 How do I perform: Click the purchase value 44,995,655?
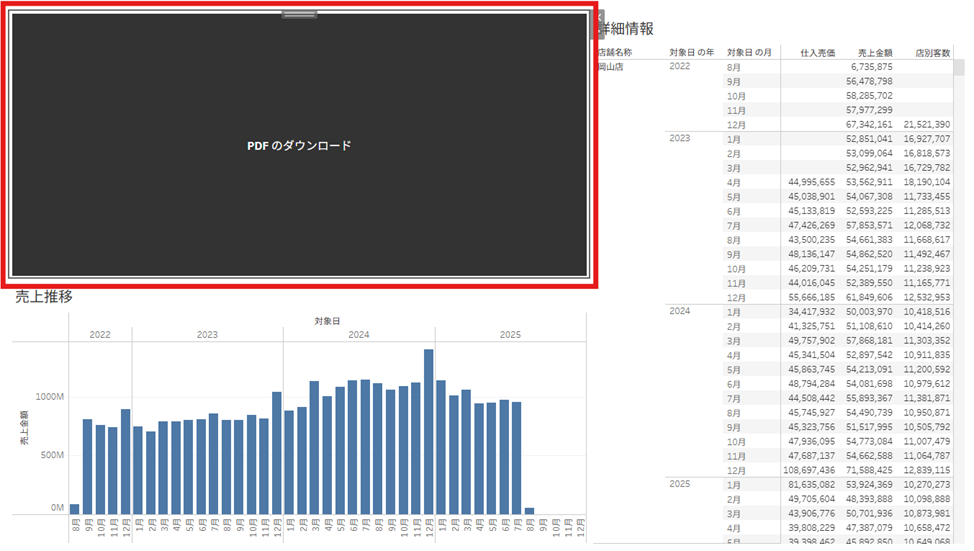pos(812,183)
